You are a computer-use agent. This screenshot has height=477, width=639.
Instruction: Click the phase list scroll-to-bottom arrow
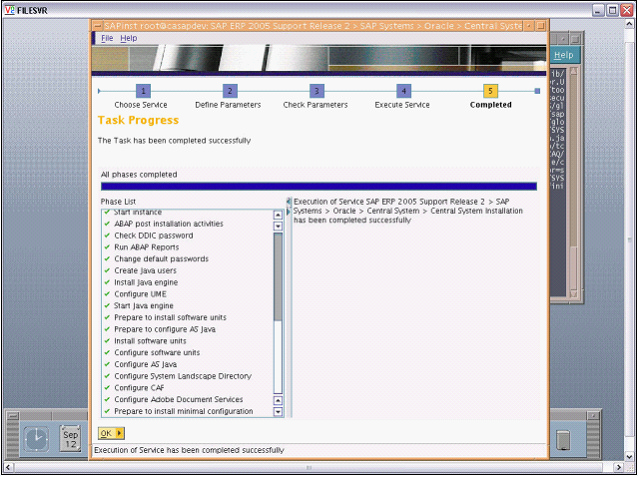click(x=278, y=411)
